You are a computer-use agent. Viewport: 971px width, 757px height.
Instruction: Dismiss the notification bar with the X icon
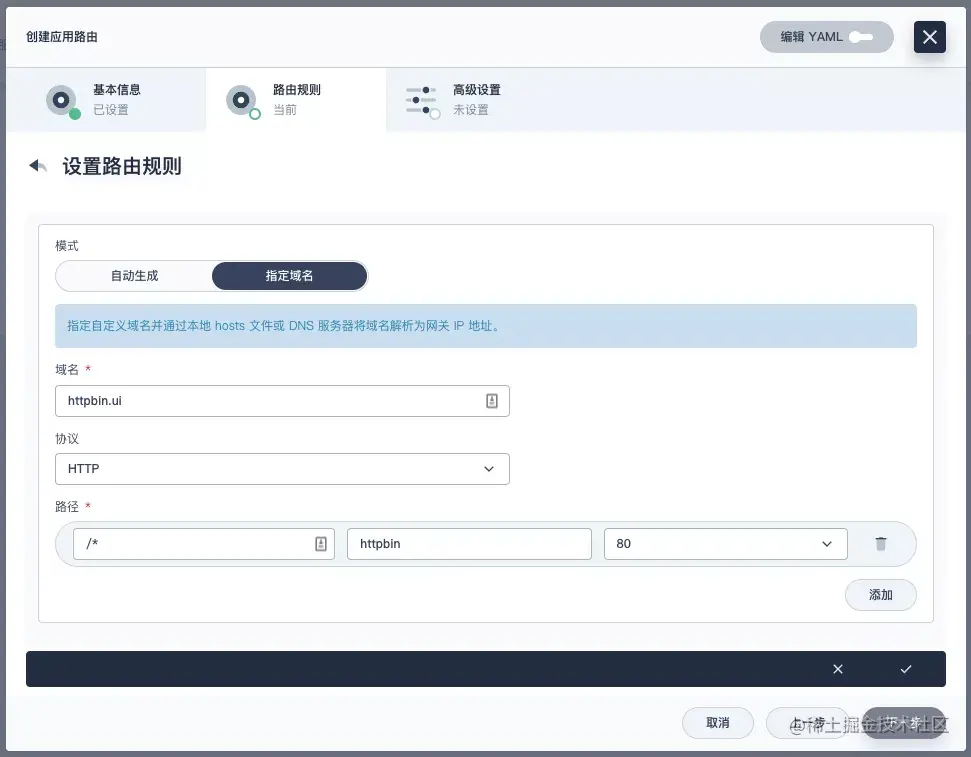coord(838,669)
